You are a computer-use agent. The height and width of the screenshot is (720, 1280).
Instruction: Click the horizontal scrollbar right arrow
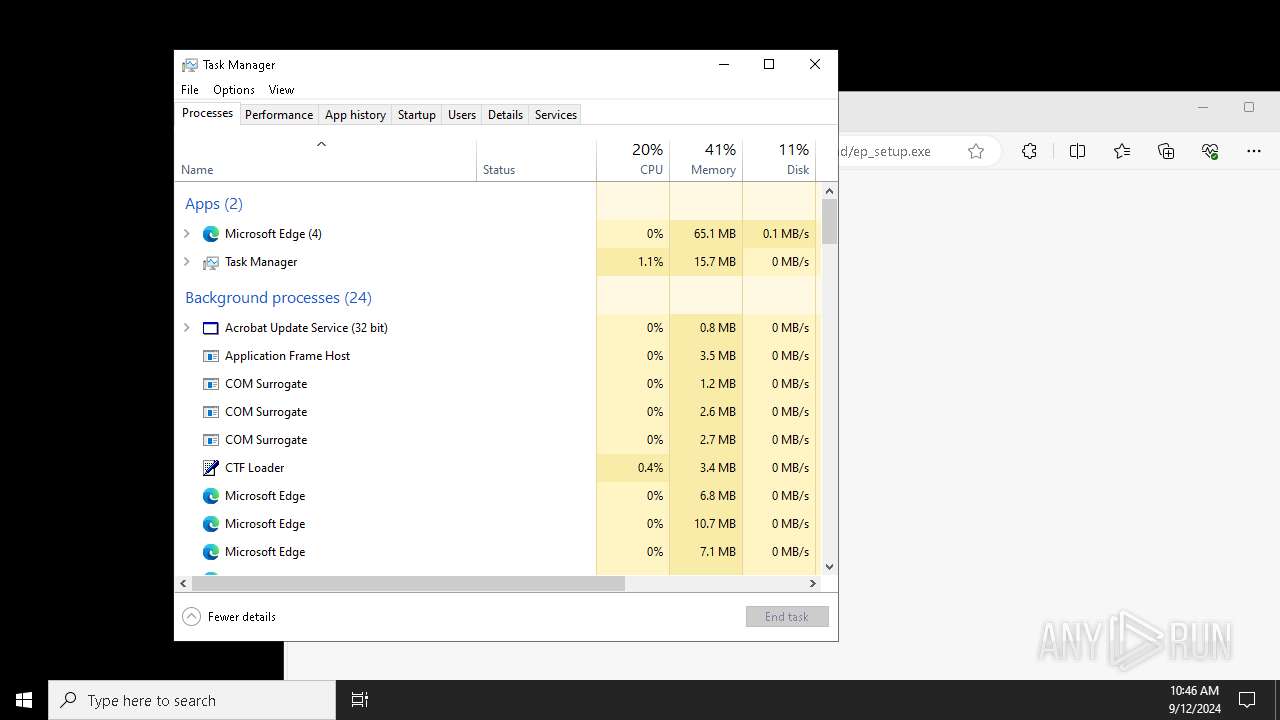click(x=813, y=583)
